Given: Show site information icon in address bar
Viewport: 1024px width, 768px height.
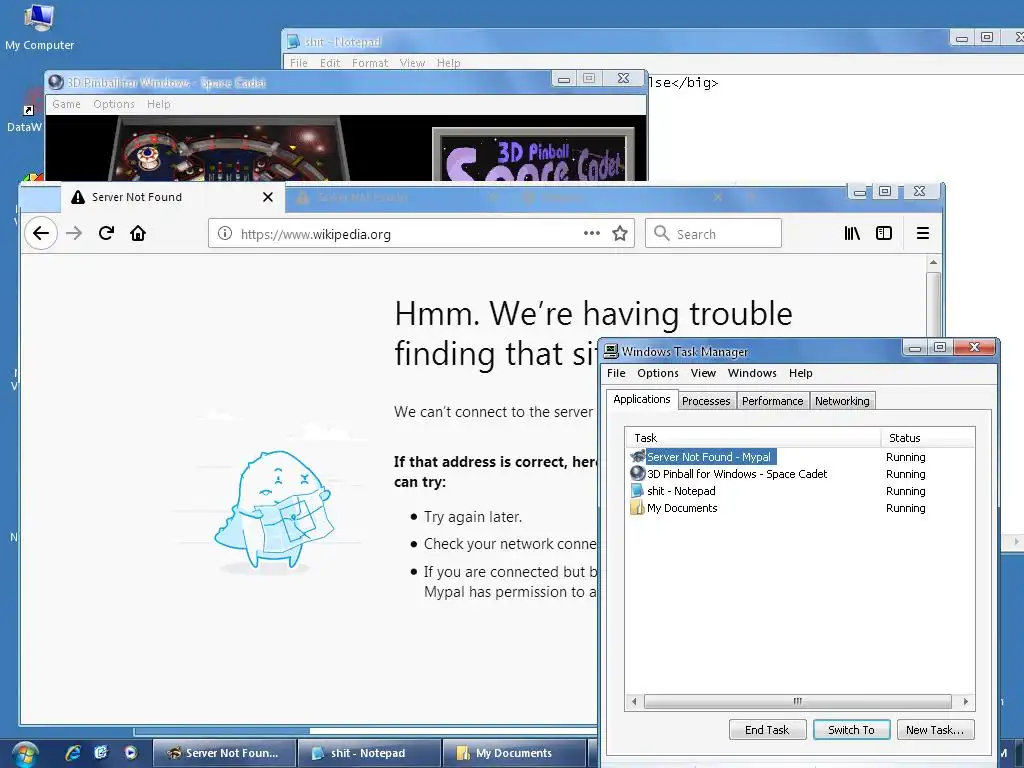Looking at the screenshot, I should (x=225, y=233).
